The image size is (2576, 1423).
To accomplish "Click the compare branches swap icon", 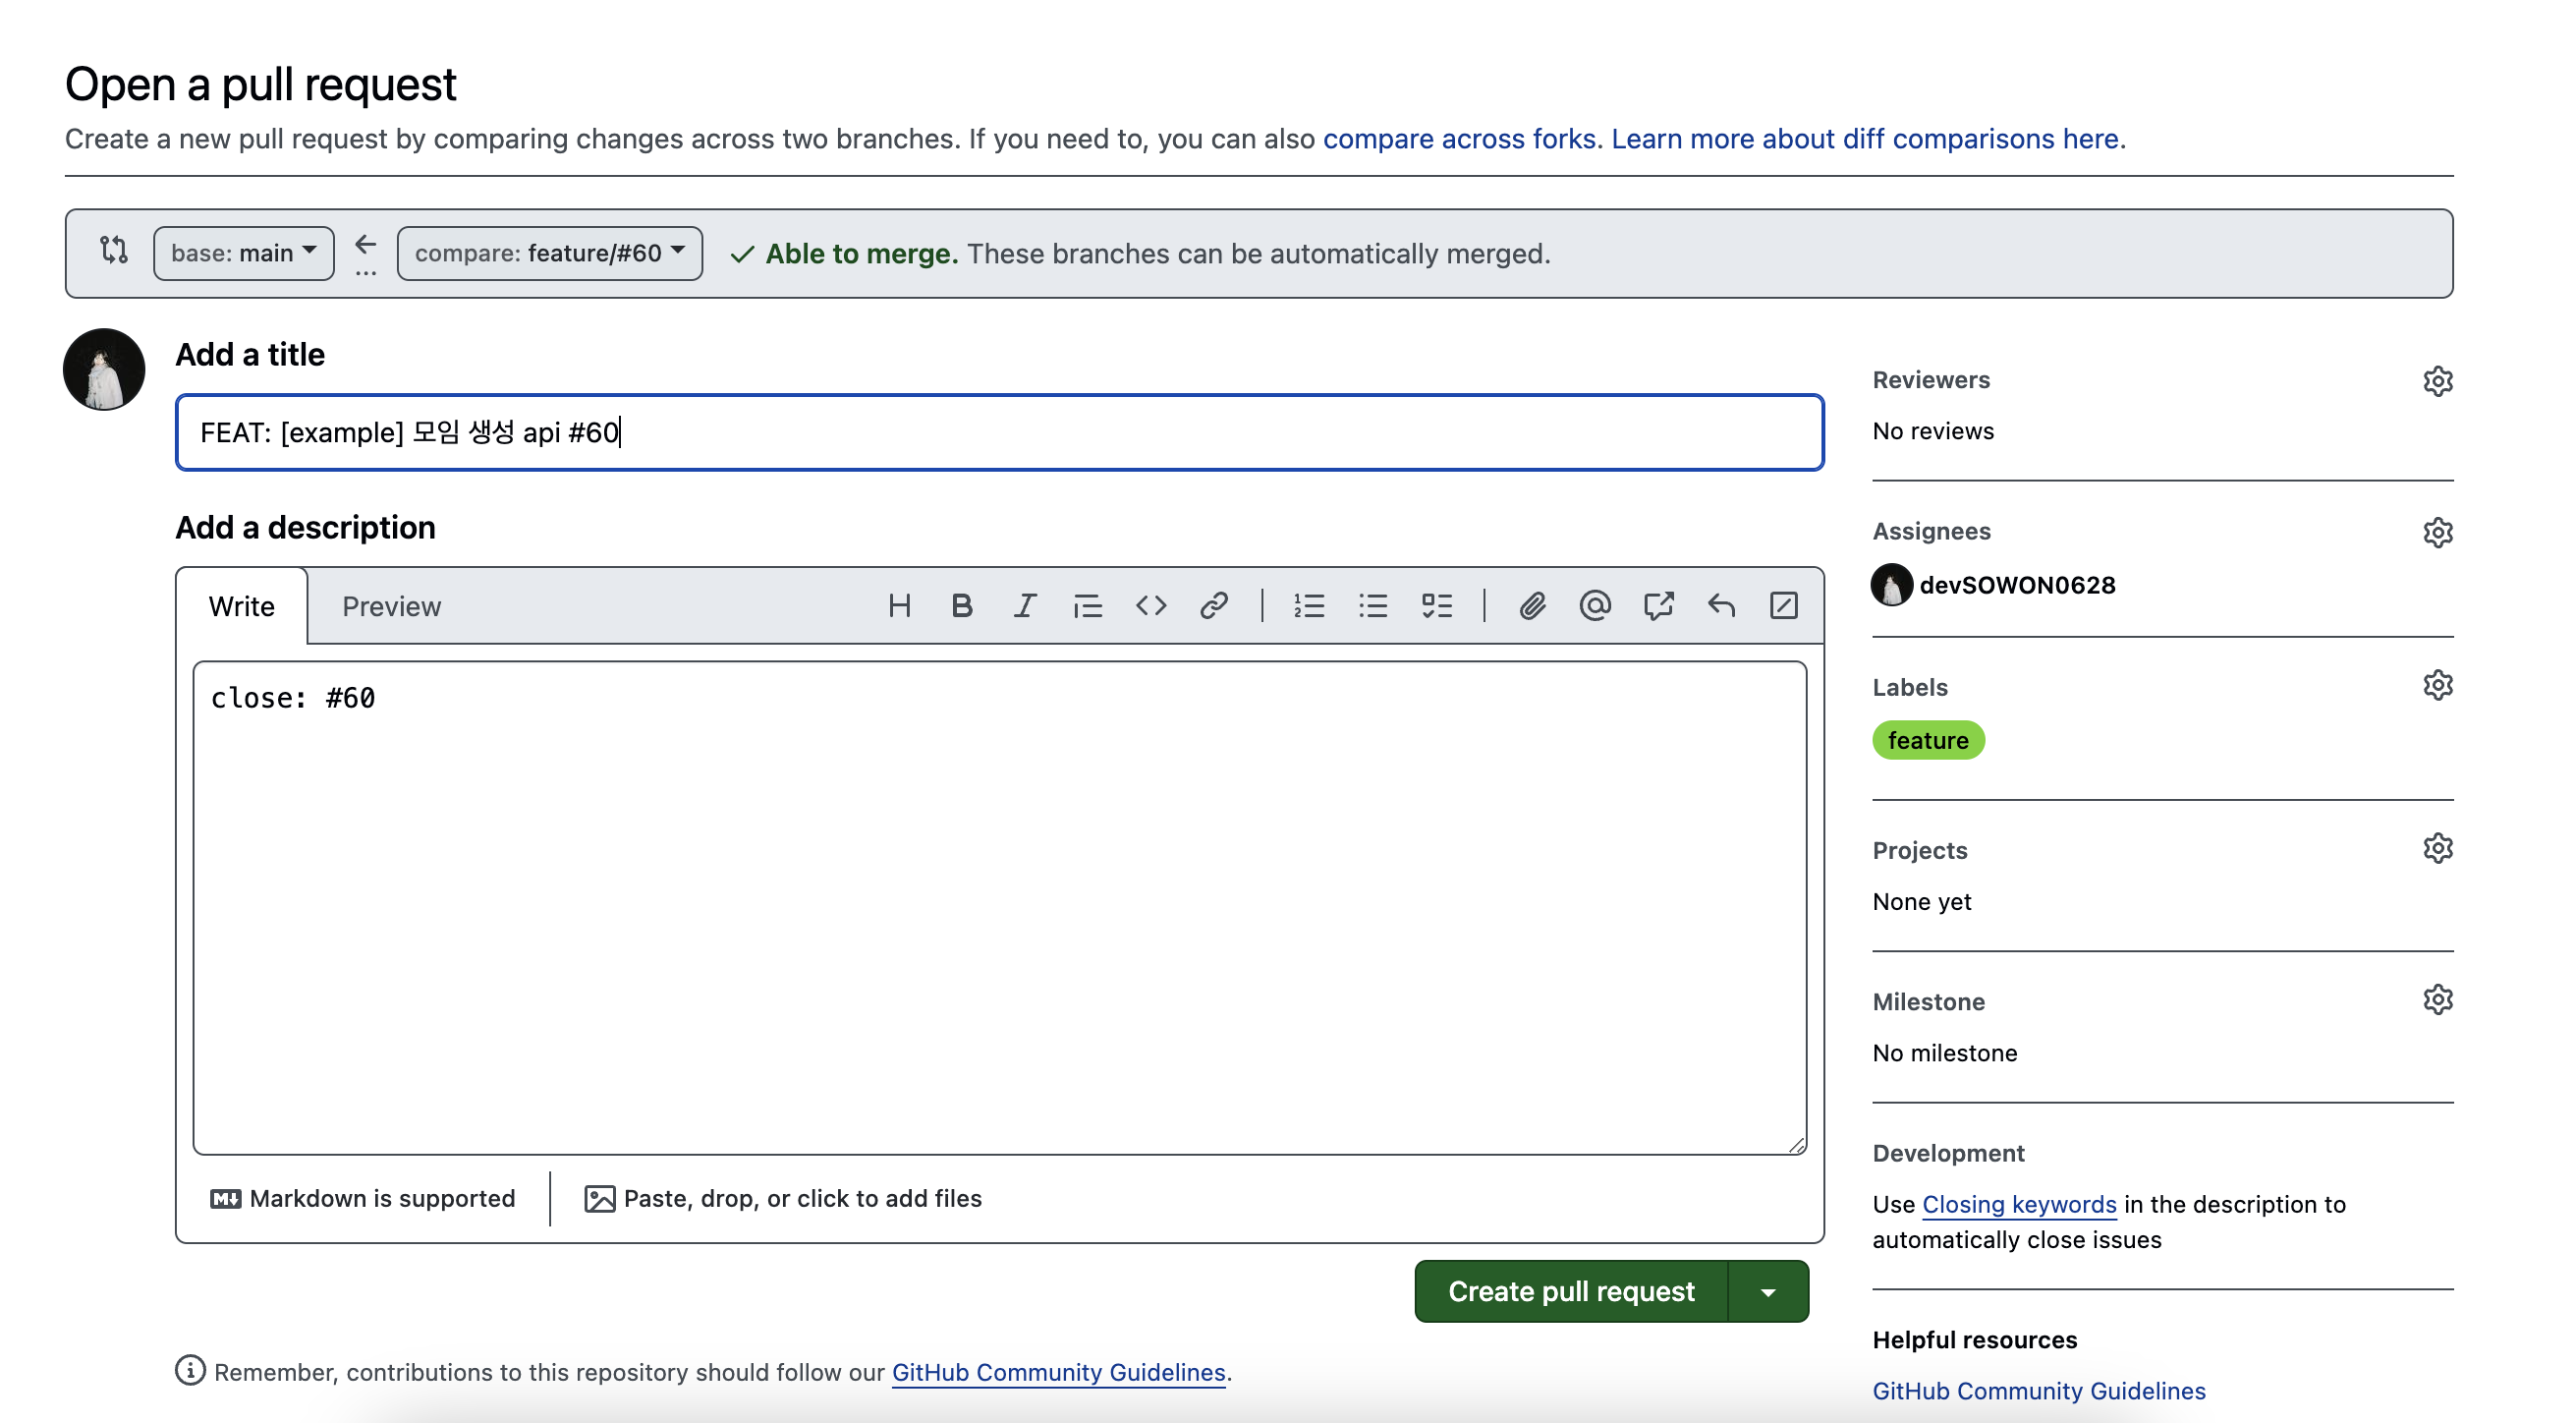I will point(114,250).
